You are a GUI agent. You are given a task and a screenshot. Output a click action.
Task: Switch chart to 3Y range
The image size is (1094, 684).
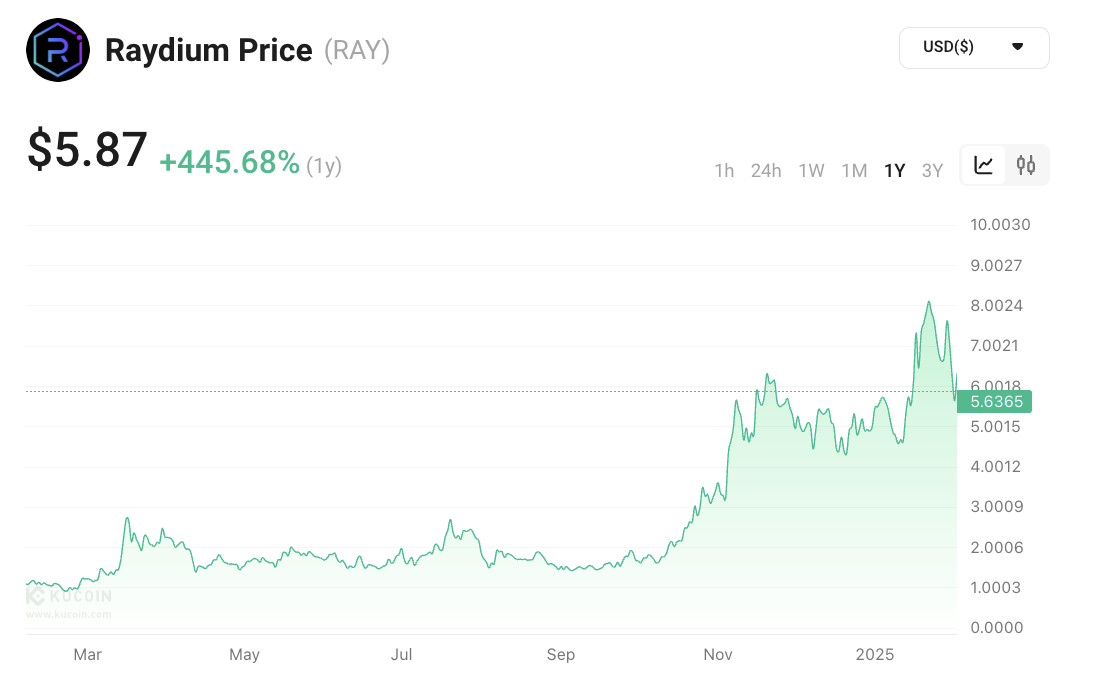pyautogui.click(x=932, y=170)
